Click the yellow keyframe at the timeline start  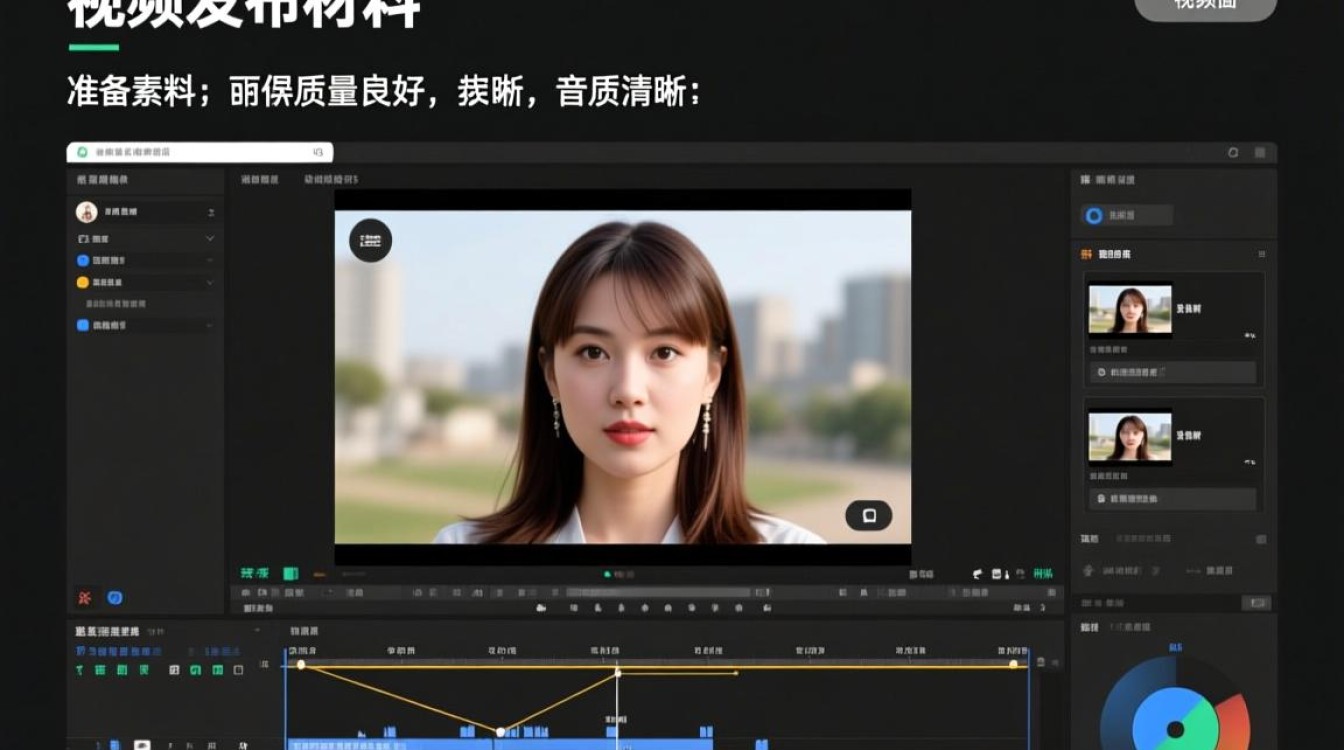tap(301, 665)
